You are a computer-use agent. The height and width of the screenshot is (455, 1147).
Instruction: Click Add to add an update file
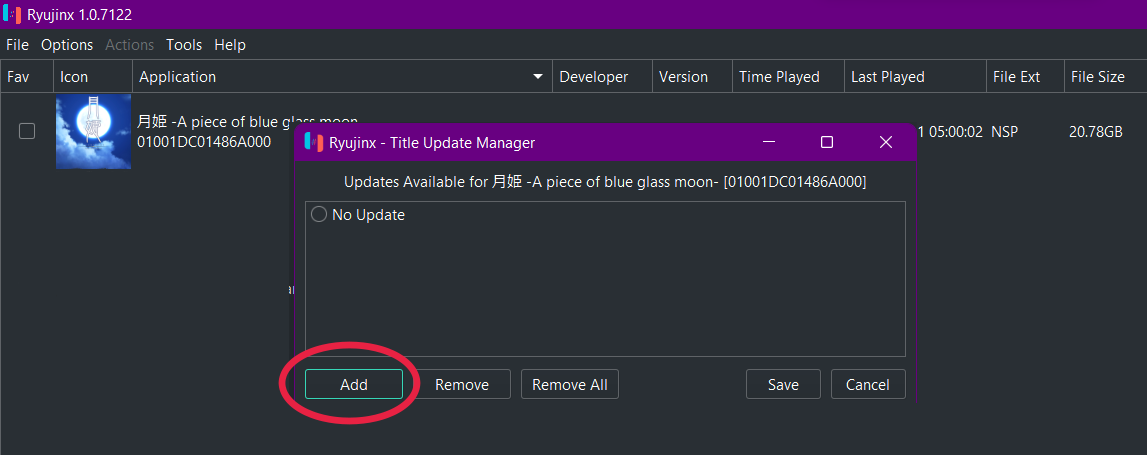(354, 385)
